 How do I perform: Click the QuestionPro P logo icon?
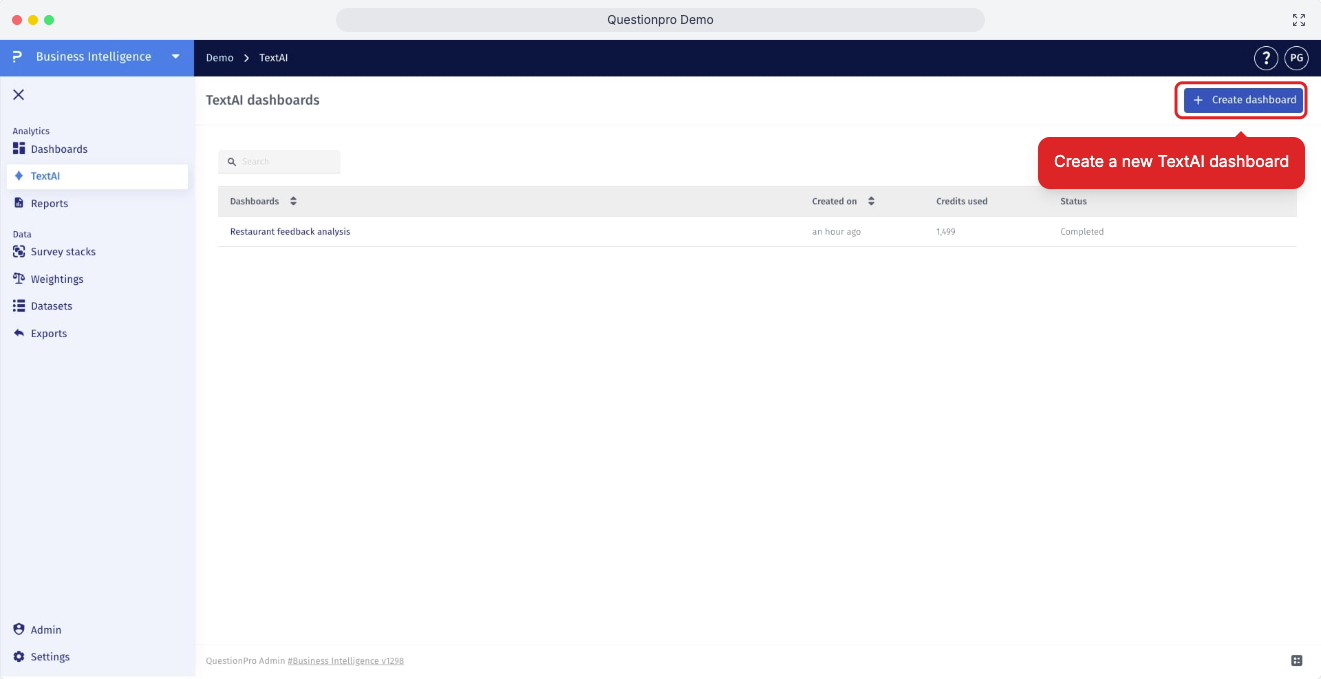(18, 57)
